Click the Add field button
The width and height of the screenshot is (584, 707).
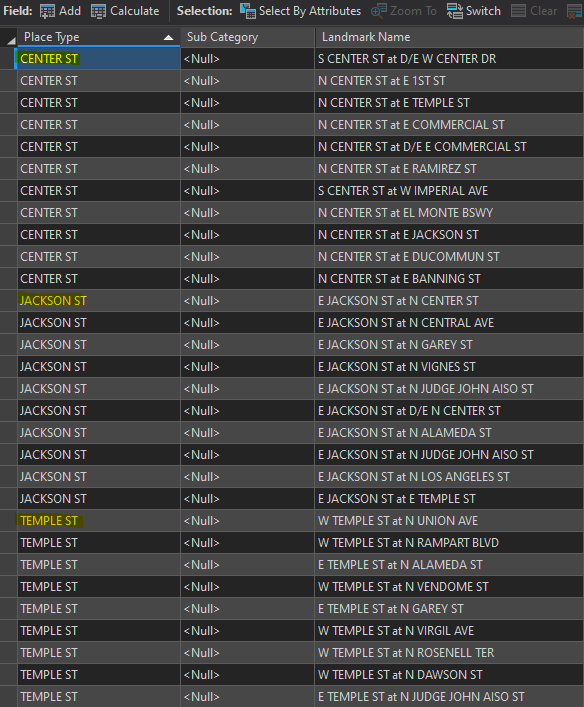60,11
